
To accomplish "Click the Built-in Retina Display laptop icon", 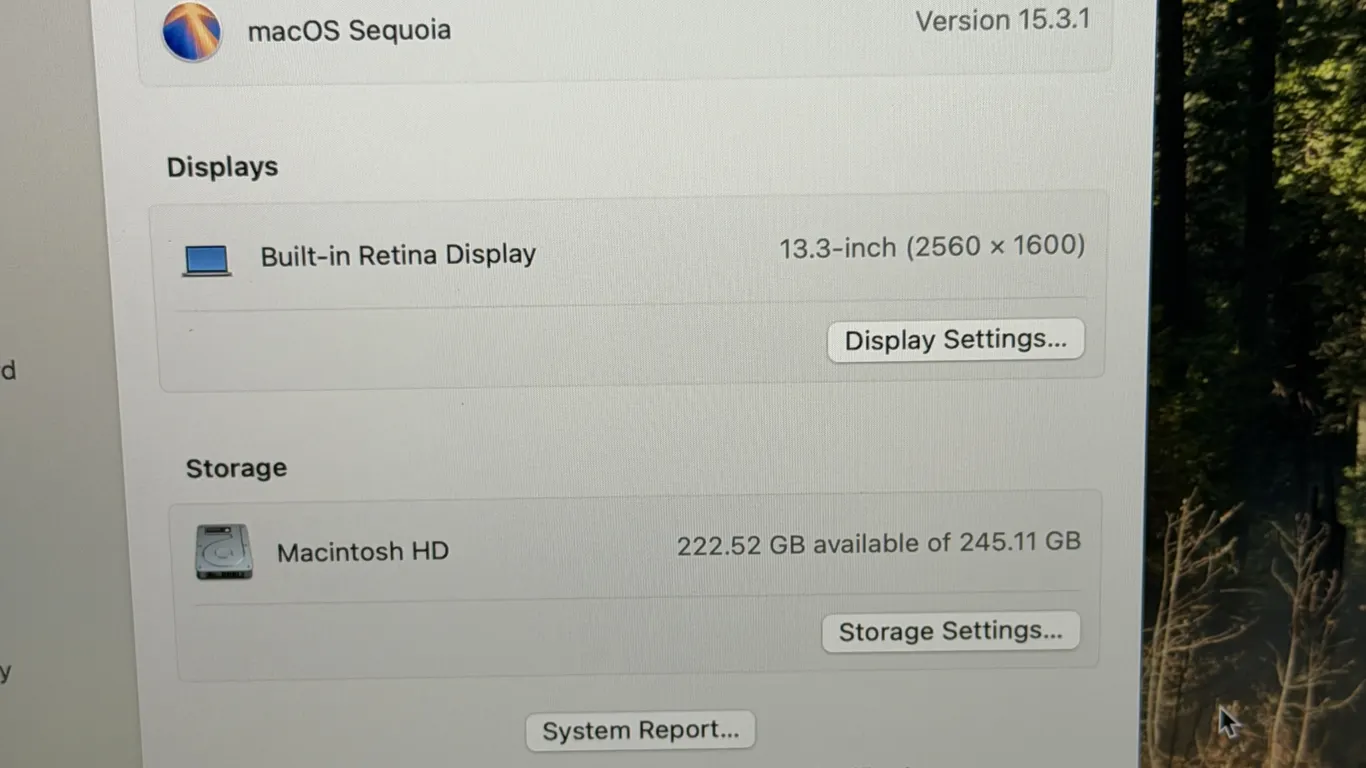I will pyautogui.click(x=207, y=261).
